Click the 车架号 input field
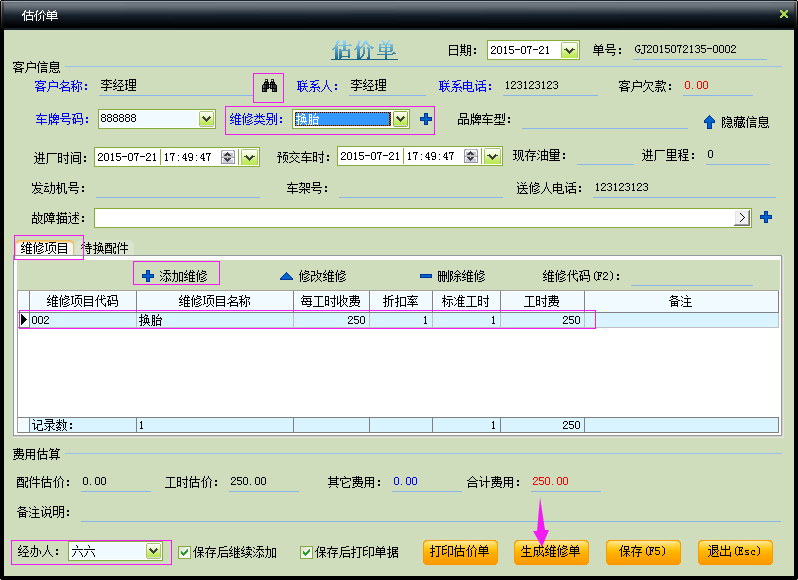This screenshot has width=798, height=580. point(420,188)
